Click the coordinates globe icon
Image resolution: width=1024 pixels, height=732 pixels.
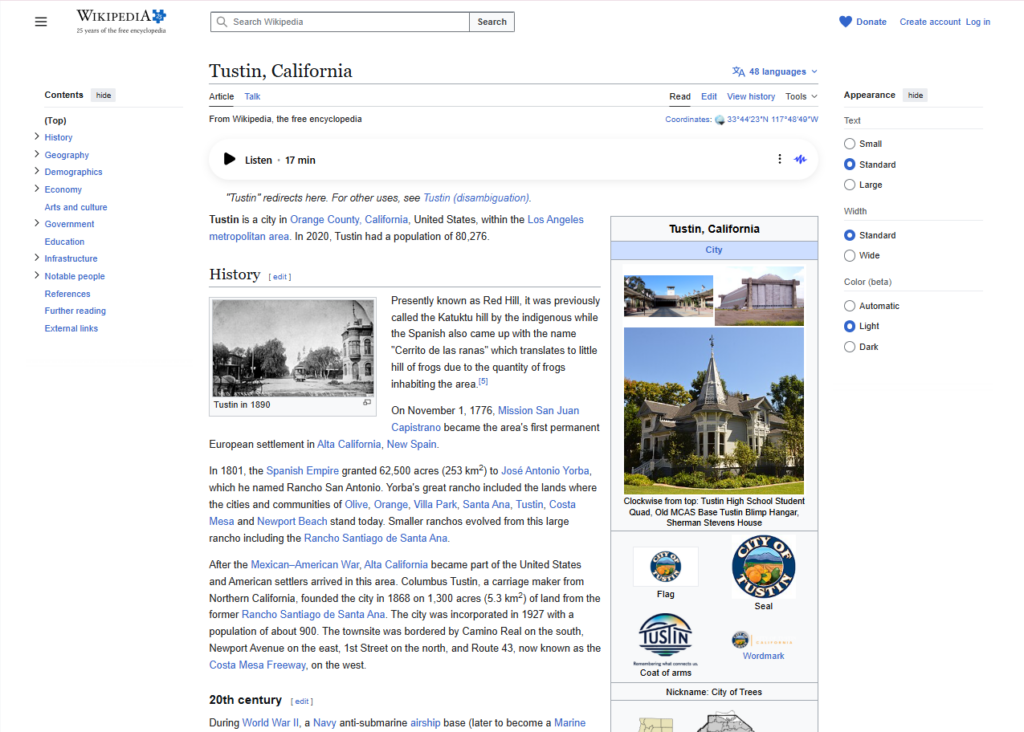tap(720, 119)
